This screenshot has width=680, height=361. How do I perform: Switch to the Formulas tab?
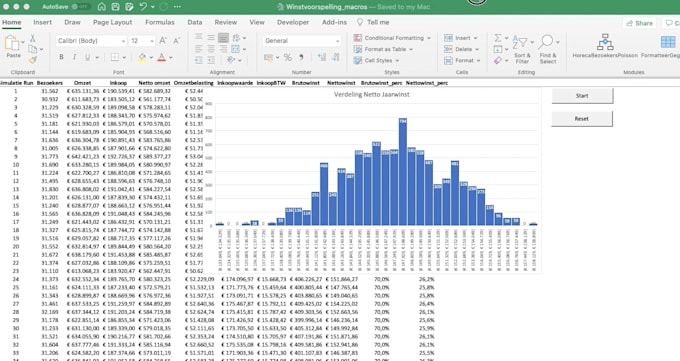pyautogui.click(x=160, y=22)
